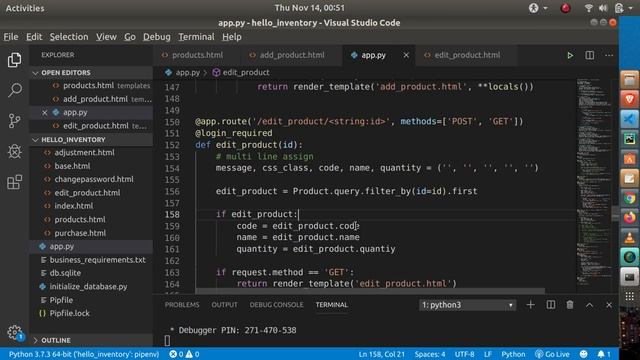The height and width of the screenshot is (360, 640).
Task: Open the Edit menu
Action: point(34,37)
